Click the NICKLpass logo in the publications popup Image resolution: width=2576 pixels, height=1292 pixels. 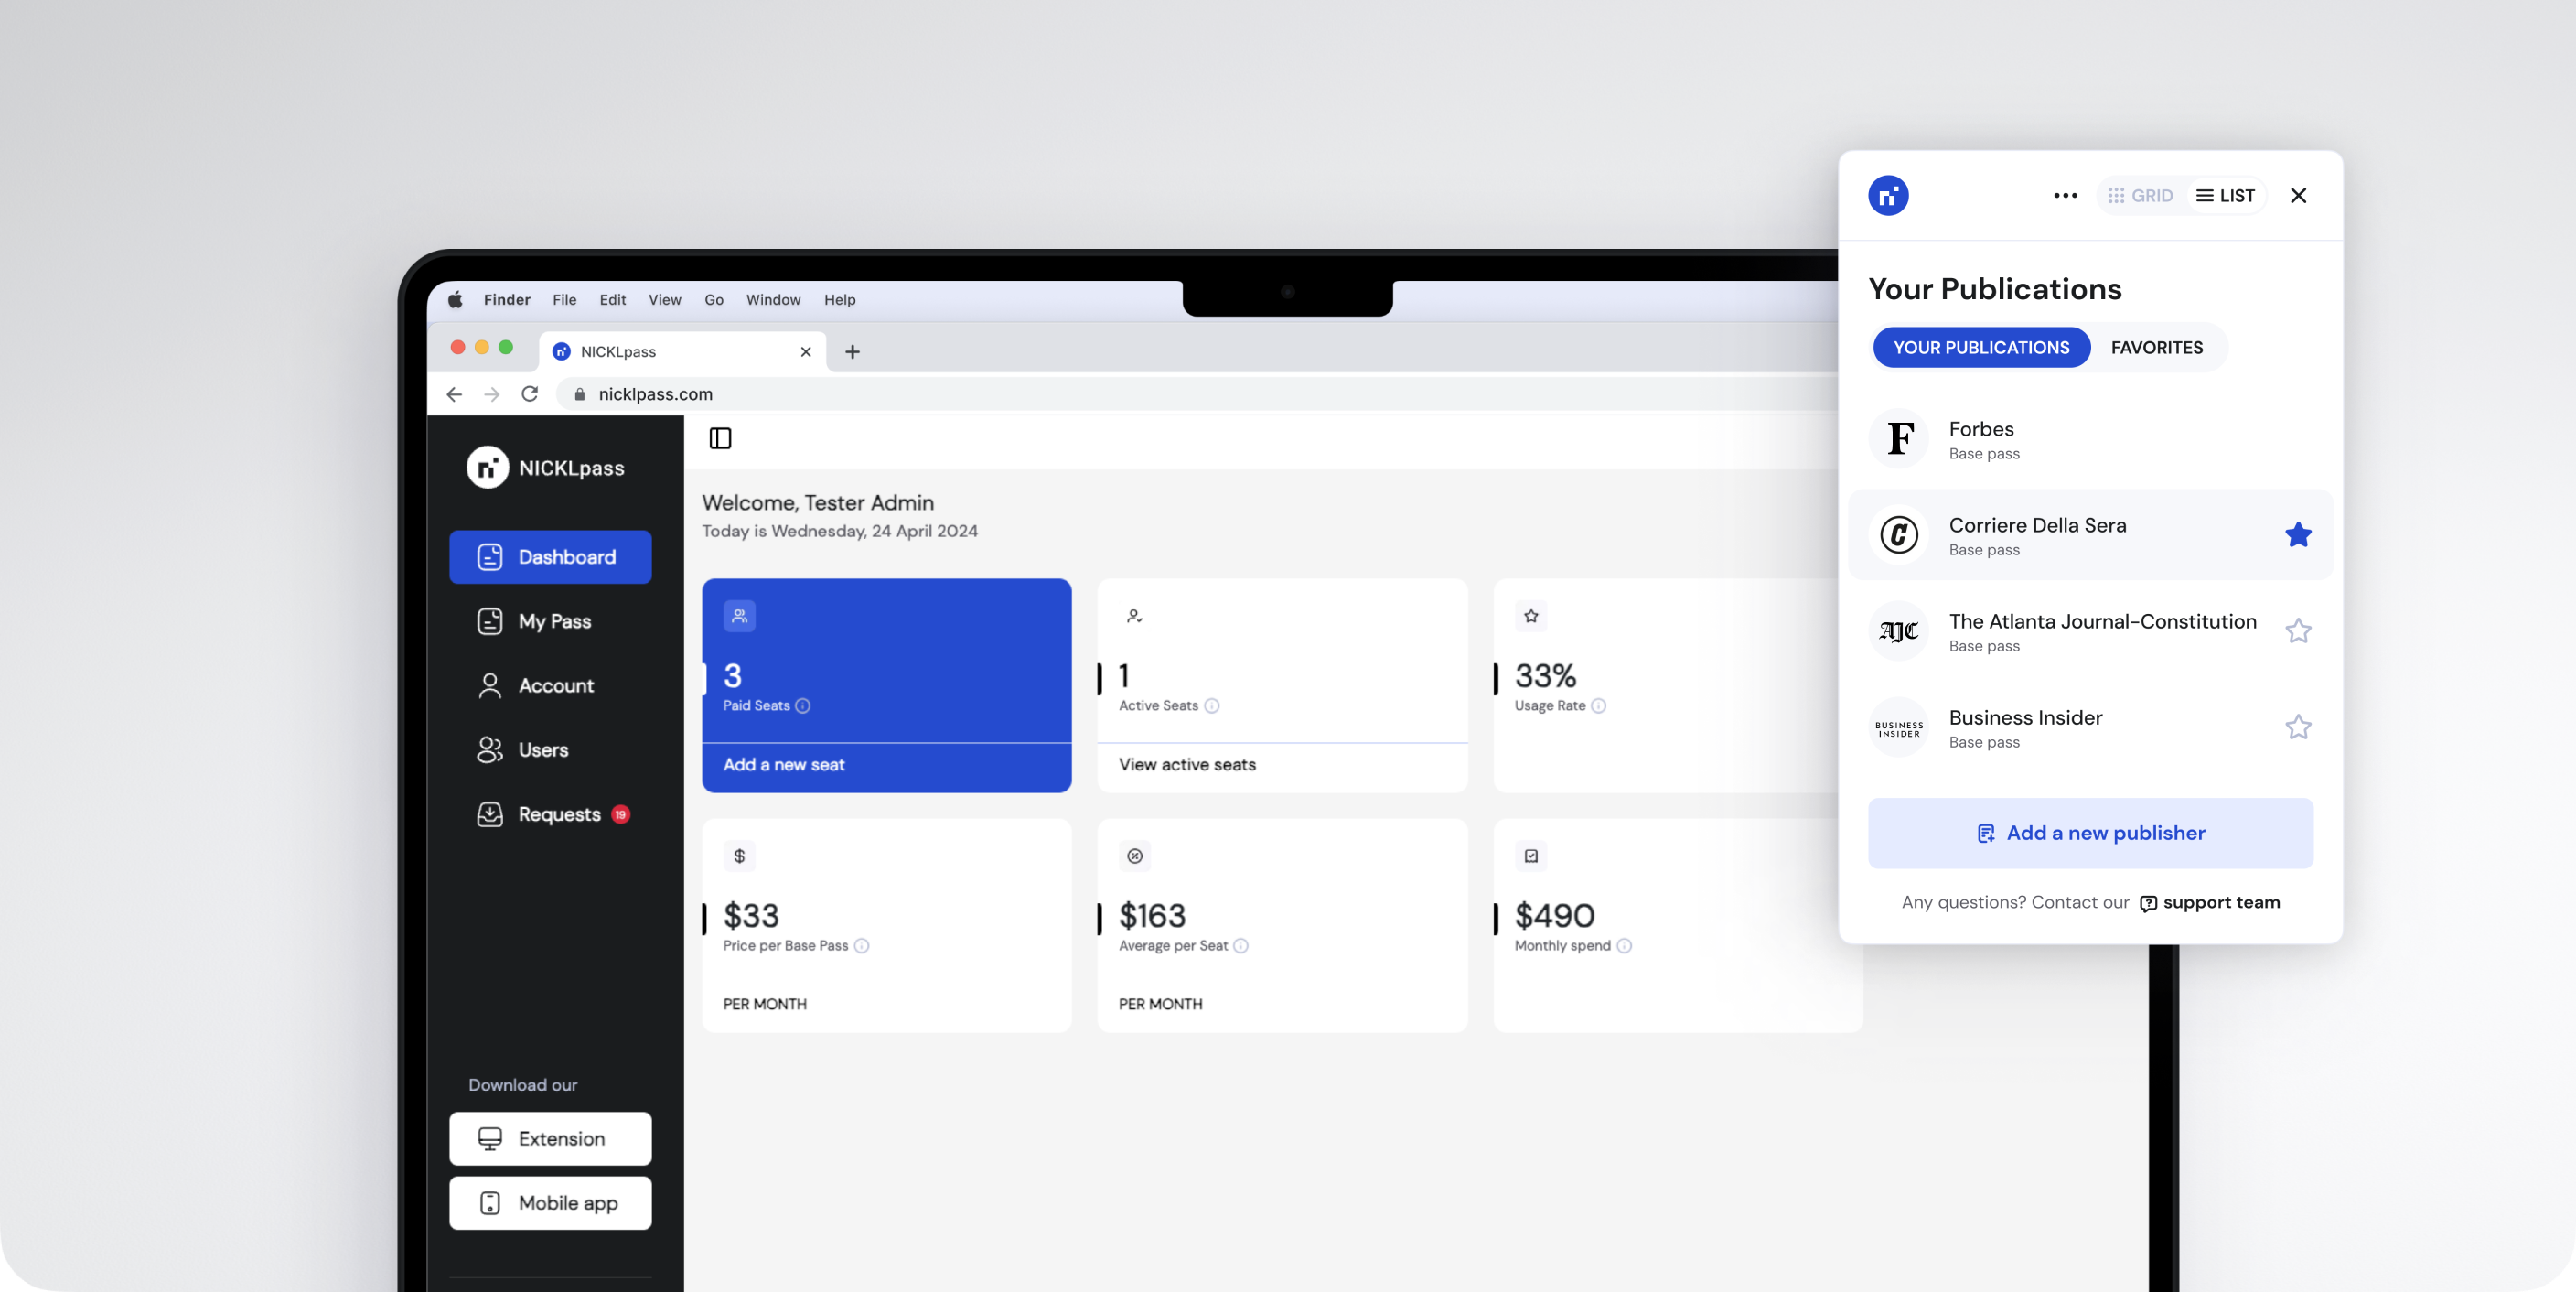(x=1888, y=196)
